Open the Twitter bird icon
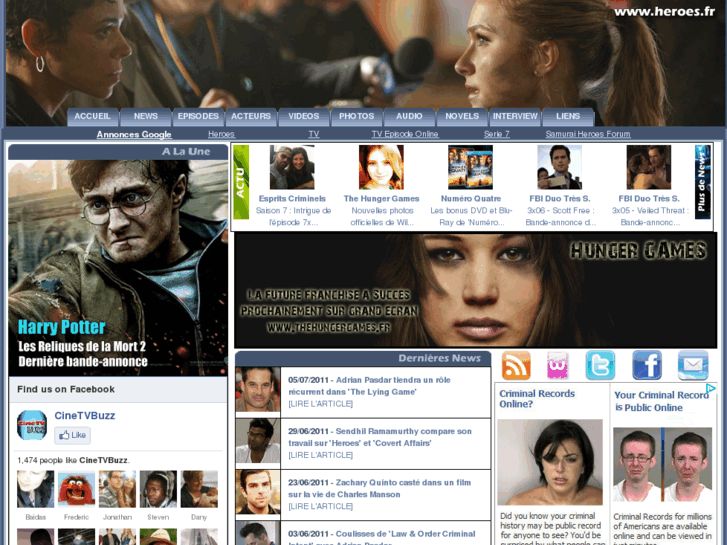The width and height of the screenshot is (727, 545). click(600, 365)
